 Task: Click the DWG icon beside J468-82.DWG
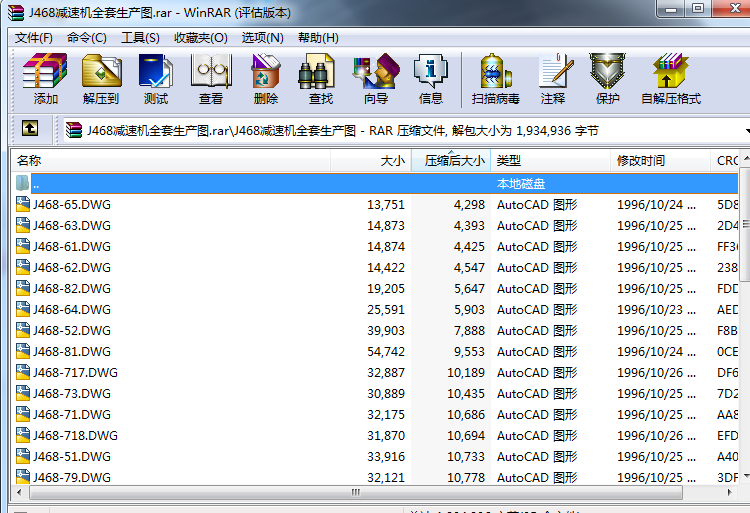pos(23,288)
